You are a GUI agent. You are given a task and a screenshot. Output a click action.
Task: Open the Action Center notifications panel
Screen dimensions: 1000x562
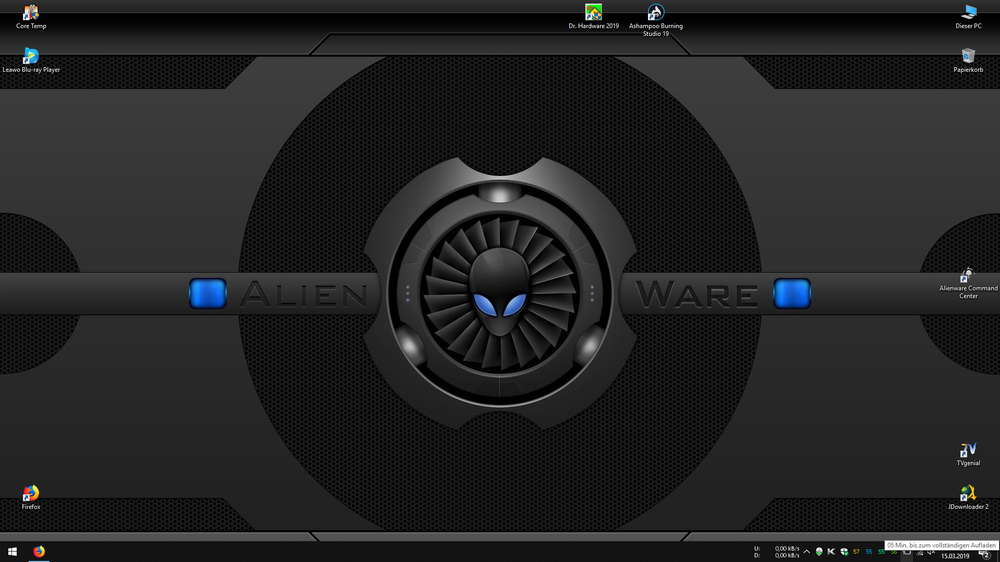[985, 553]
